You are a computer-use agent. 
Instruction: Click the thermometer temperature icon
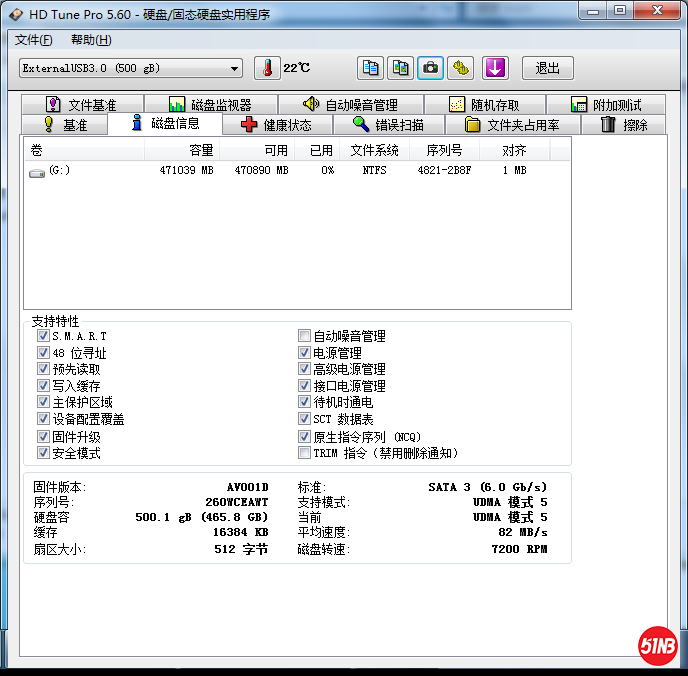coord(267,68)
